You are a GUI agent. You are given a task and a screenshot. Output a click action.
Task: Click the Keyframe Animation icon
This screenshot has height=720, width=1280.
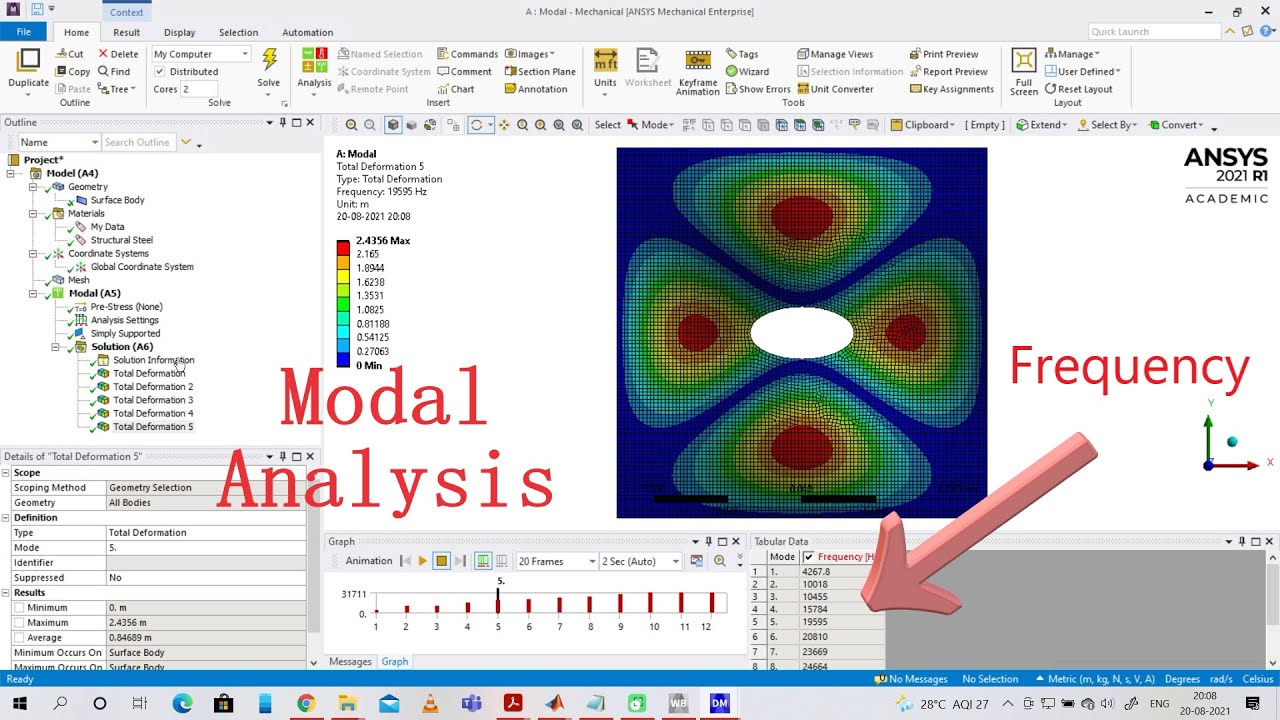(x=697, y=60)
